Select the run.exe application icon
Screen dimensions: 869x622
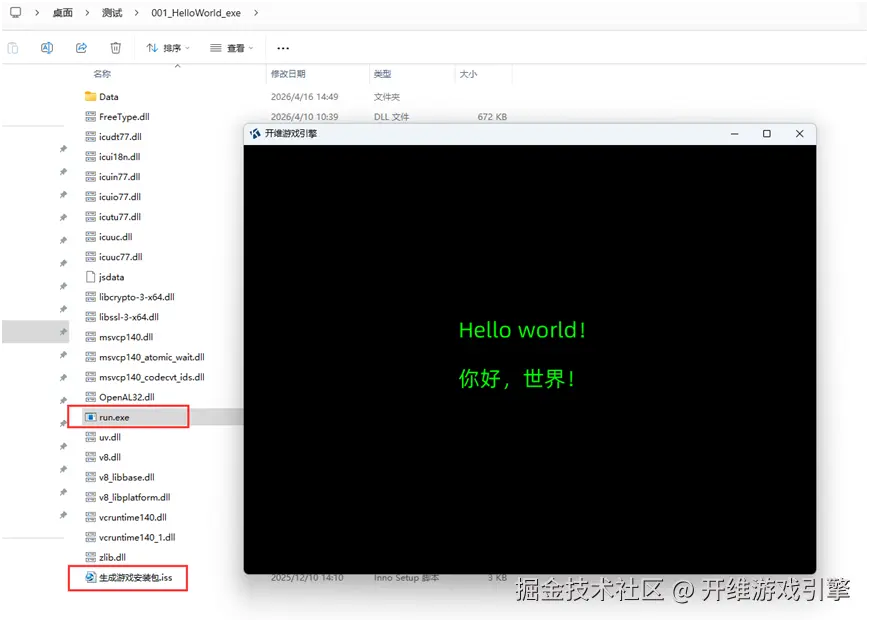(90, 417)
